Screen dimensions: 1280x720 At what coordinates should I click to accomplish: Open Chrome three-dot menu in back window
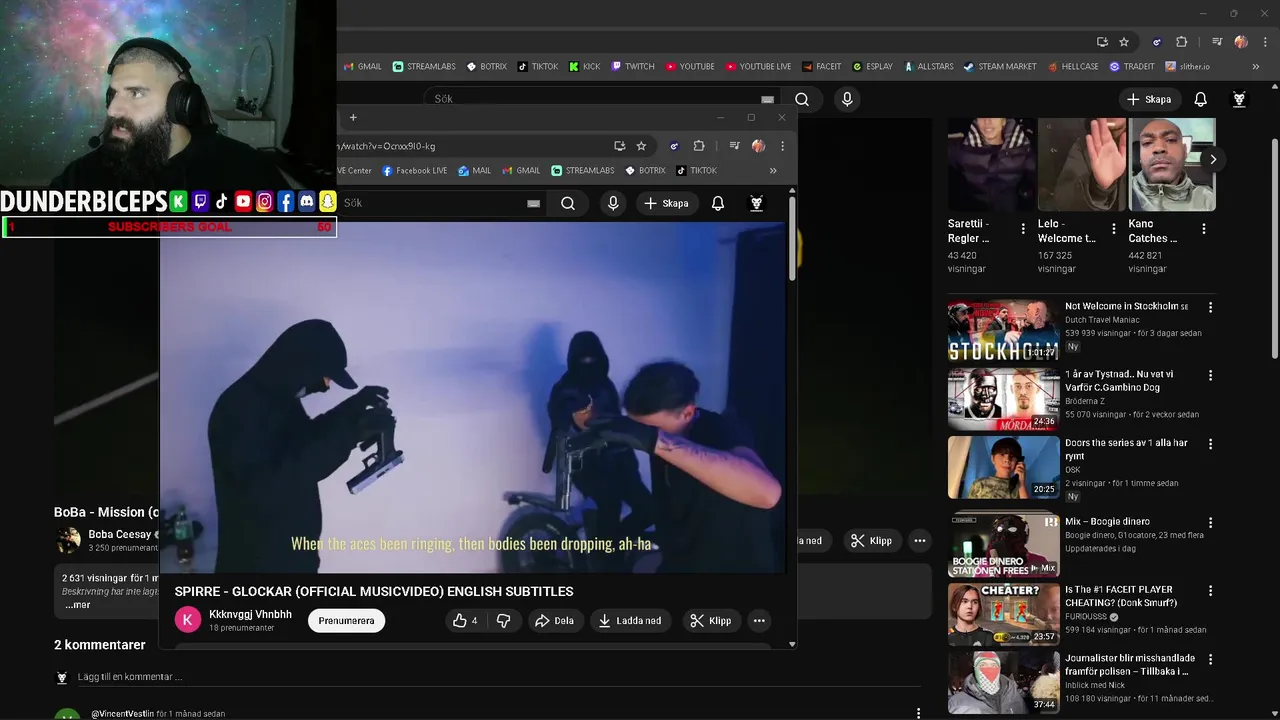1265,42
